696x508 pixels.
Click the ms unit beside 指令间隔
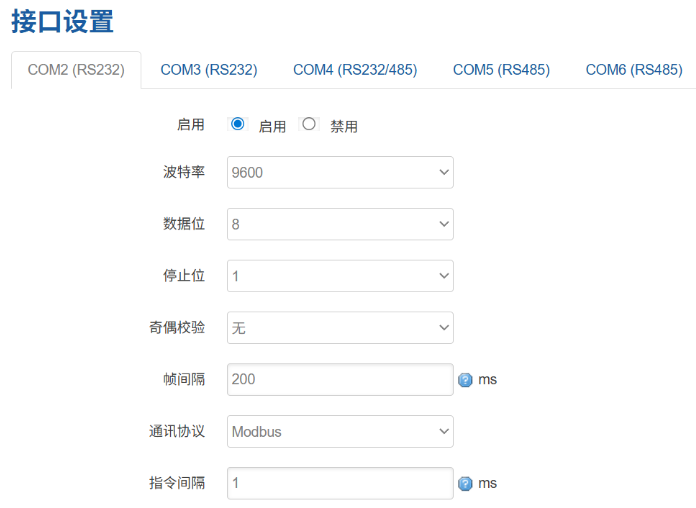487,483
